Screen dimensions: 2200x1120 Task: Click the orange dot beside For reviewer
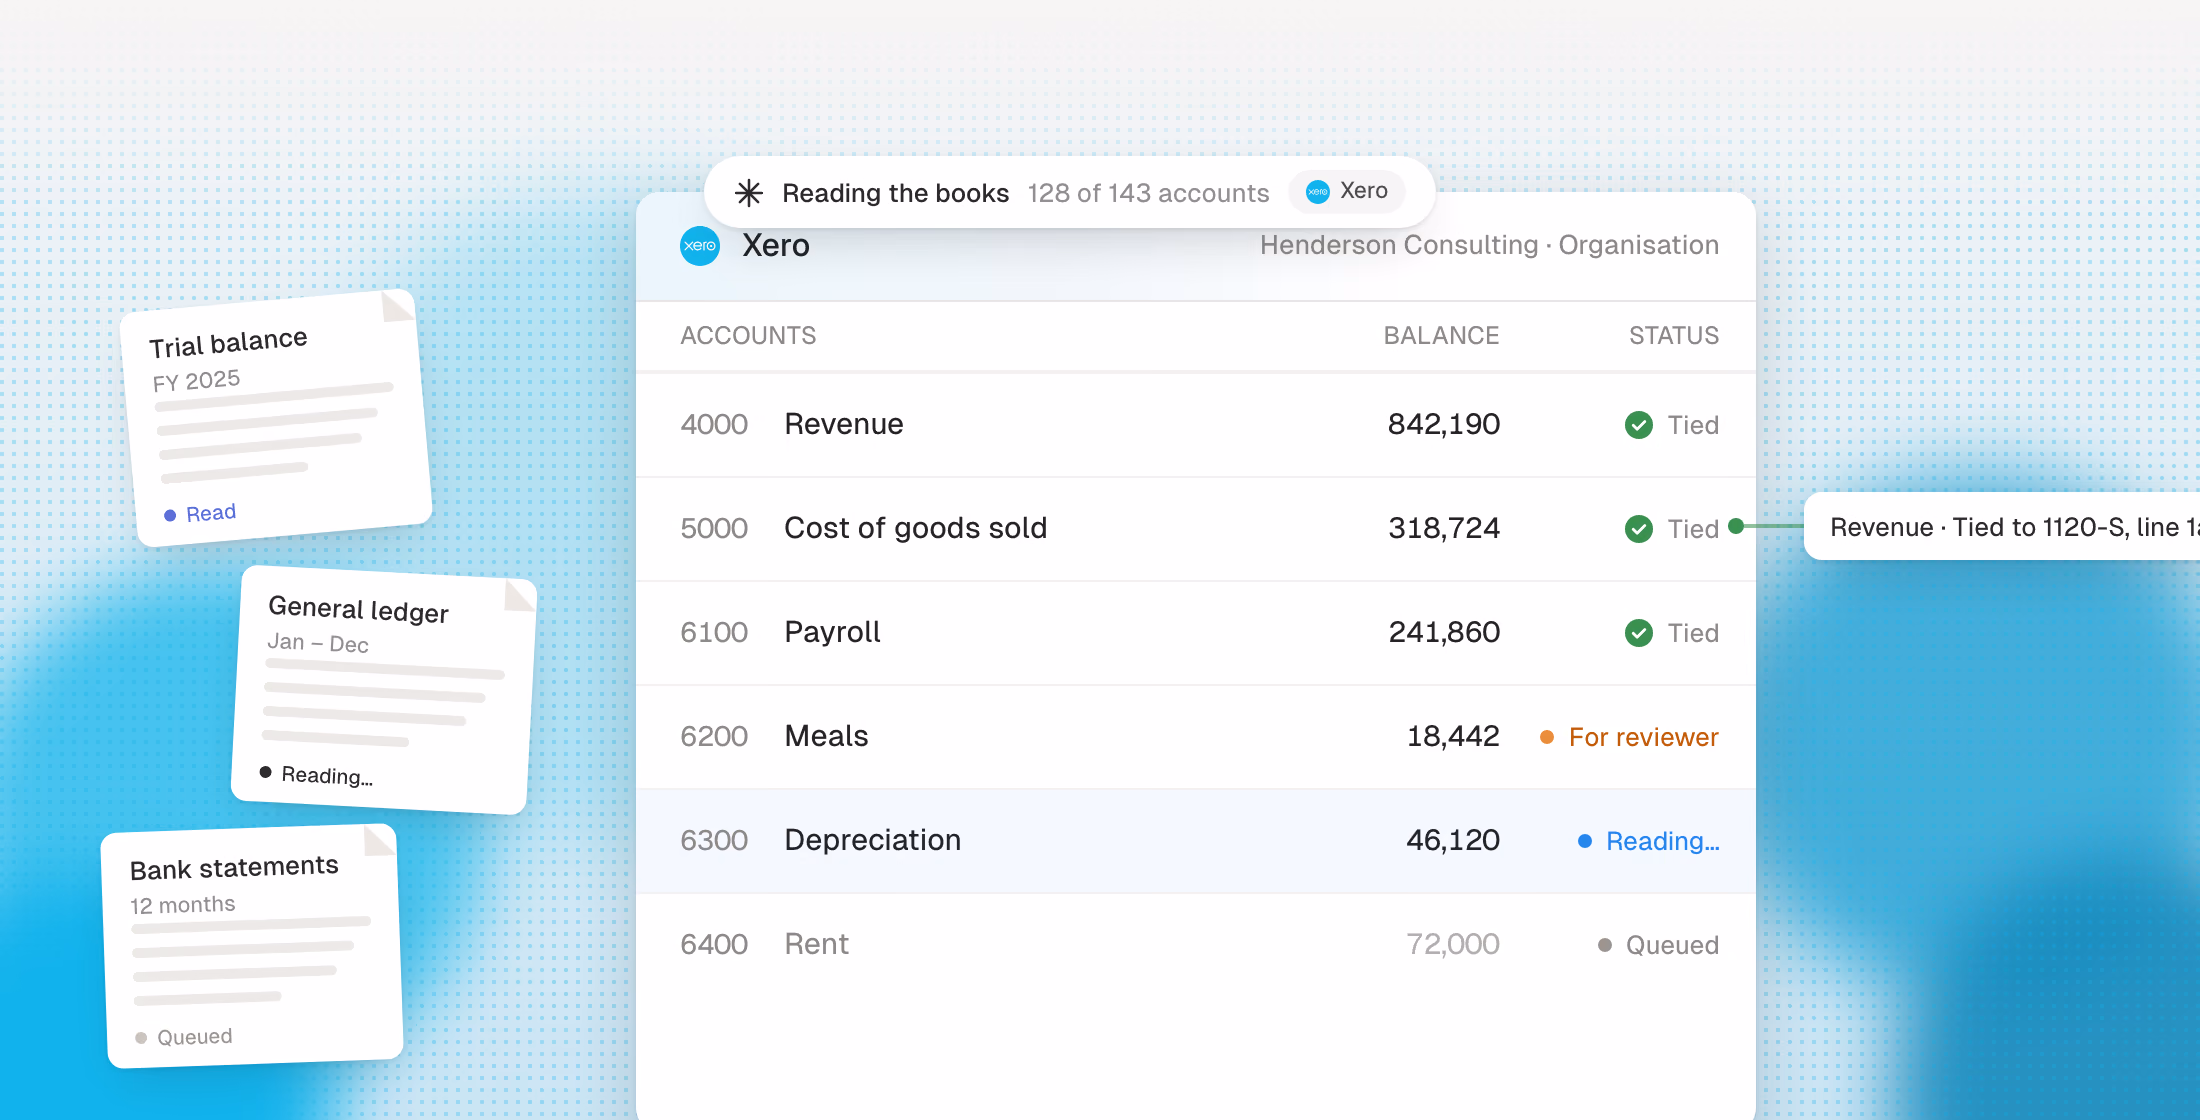1547,737
